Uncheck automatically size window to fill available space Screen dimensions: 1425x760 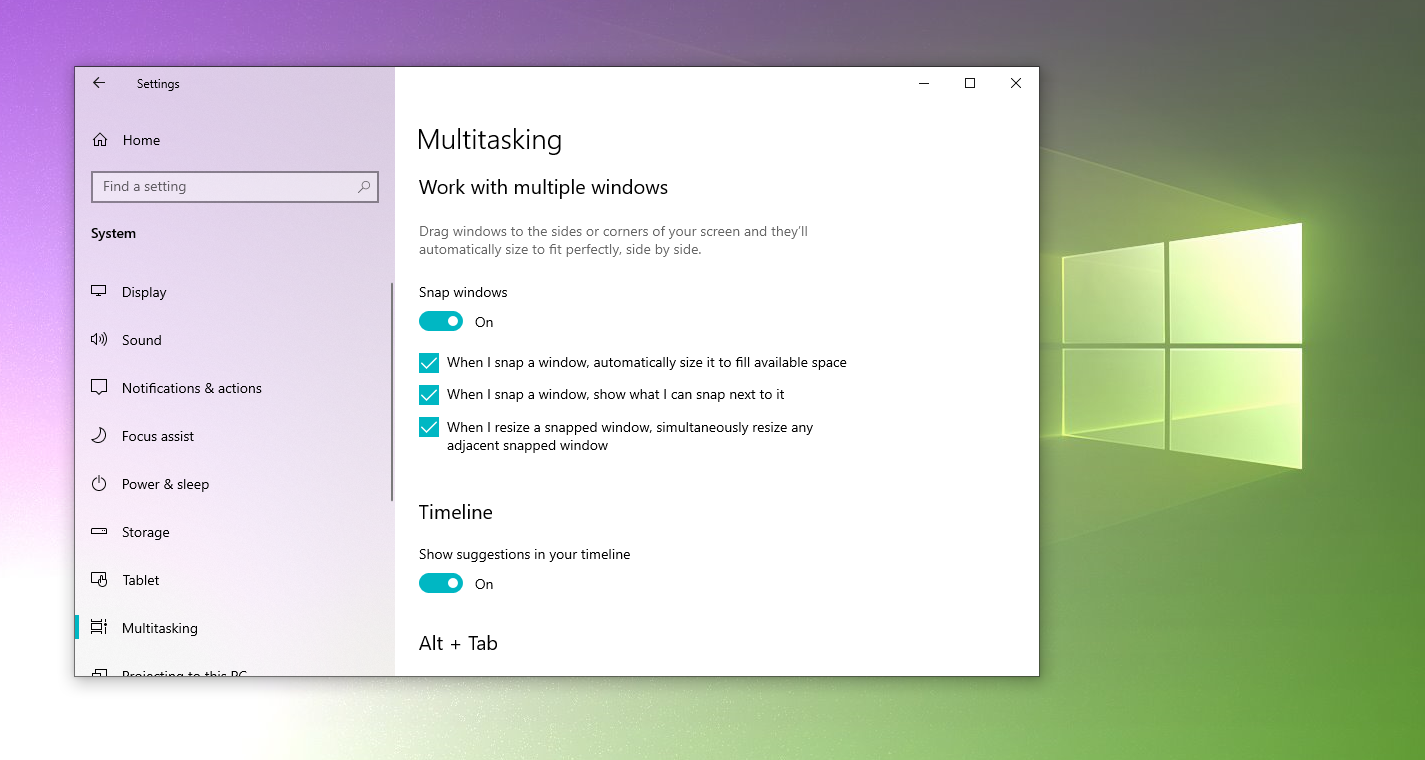pyautogui.click(x=429, y=362)
